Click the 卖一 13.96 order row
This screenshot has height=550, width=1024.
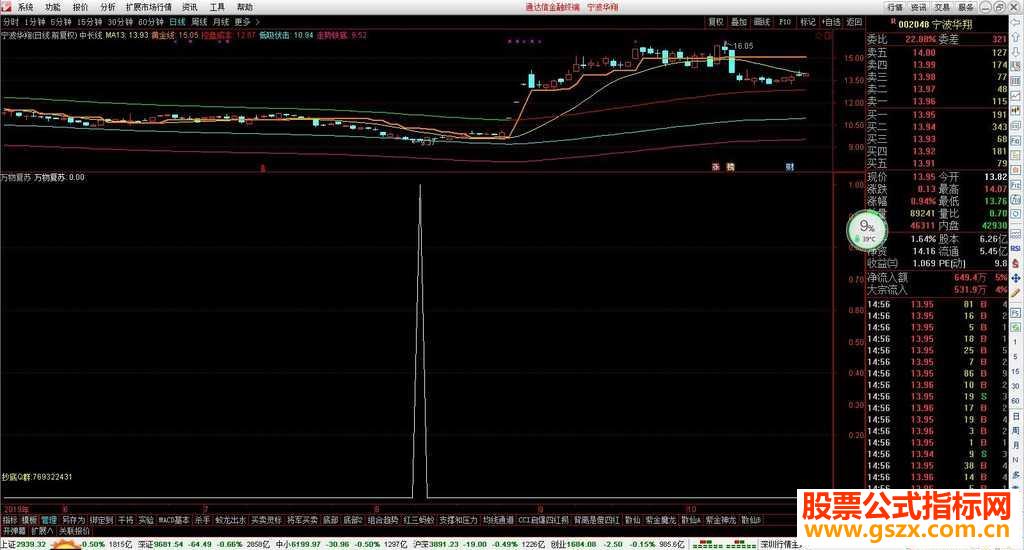click(937, 102)
